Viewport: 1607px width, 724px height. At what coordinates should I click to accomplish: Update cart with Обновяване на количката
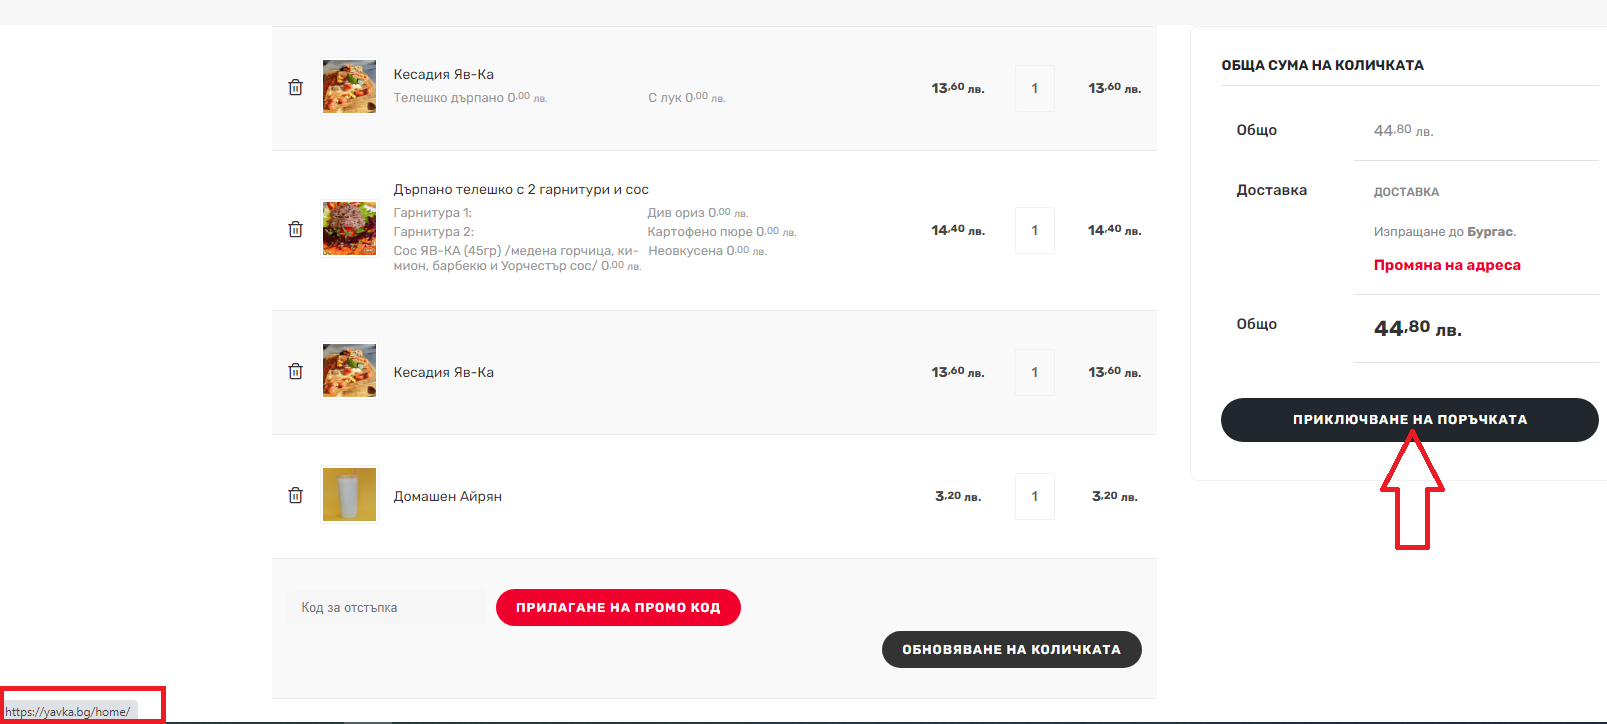pos(1011,649)
